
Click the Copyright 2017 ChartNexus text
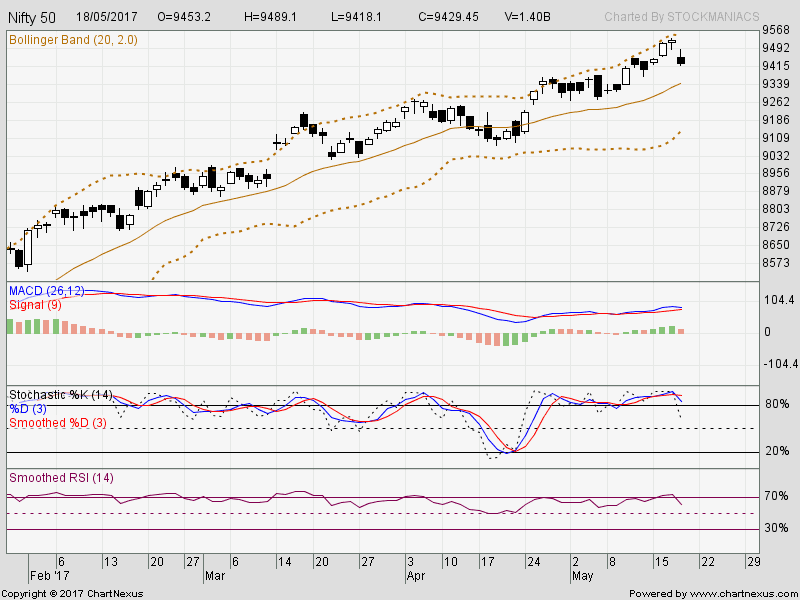[72, 594]
